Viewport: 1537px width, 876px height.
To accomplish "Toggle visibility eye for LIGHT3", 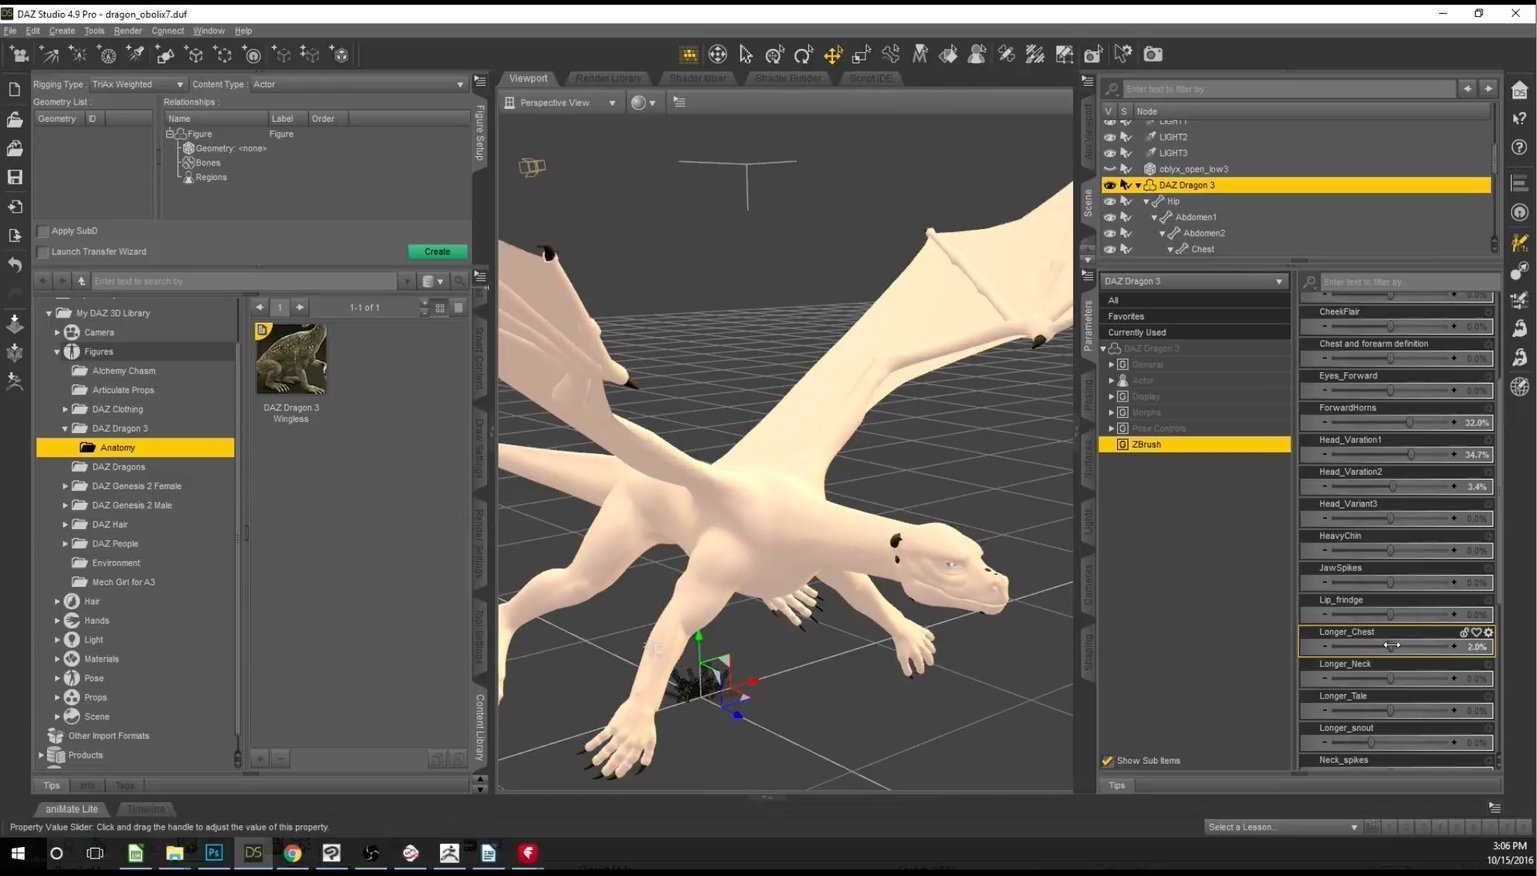I will click(x=1109, y=153).
